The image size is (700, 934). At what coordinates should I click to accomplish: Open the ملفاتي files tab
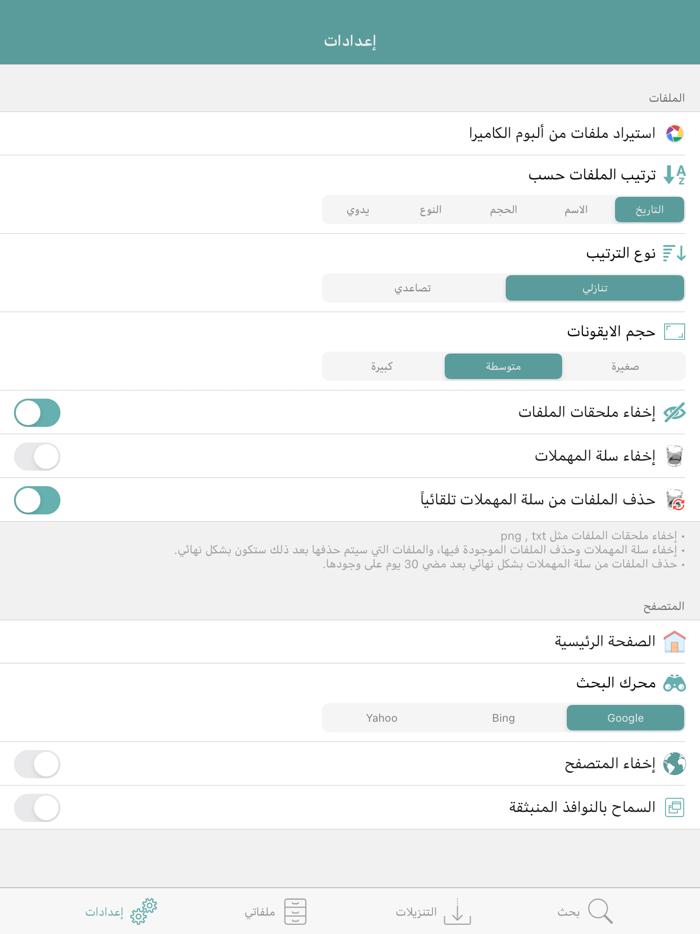(x=278, y=911)
